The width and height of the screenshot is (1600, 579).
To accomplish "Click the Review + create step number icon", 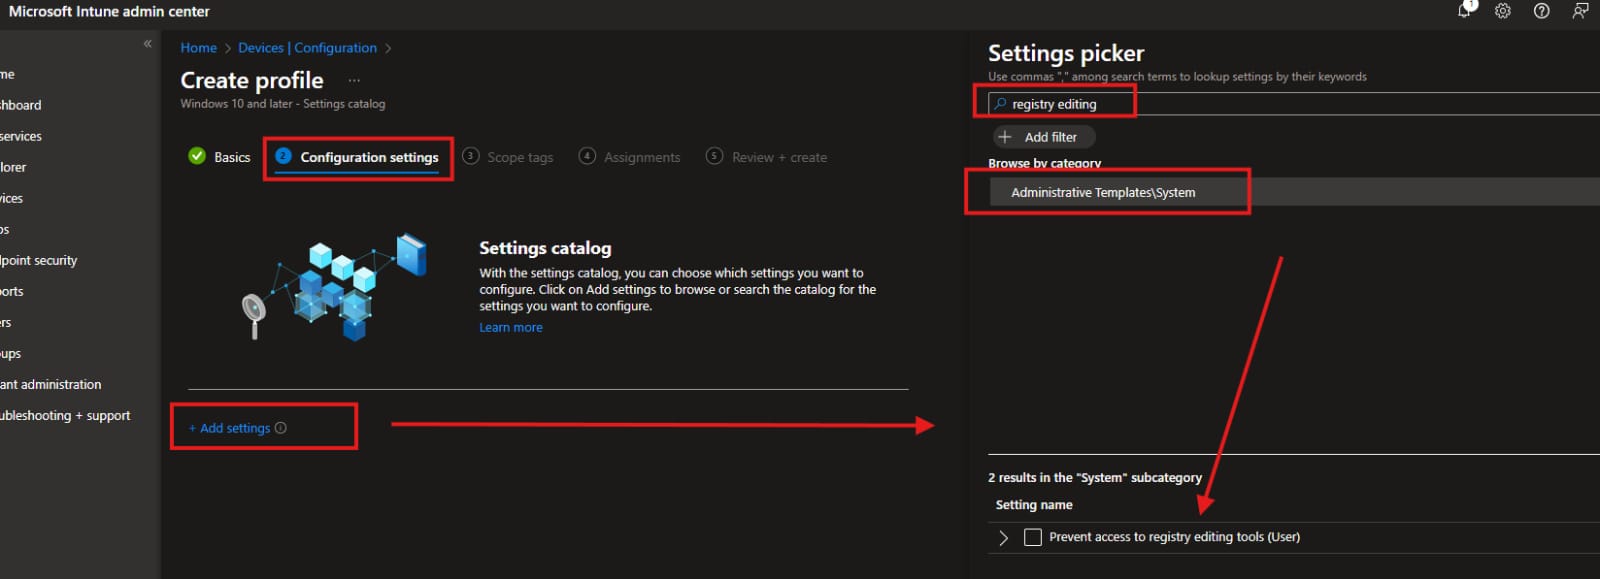I will point(714,156).
